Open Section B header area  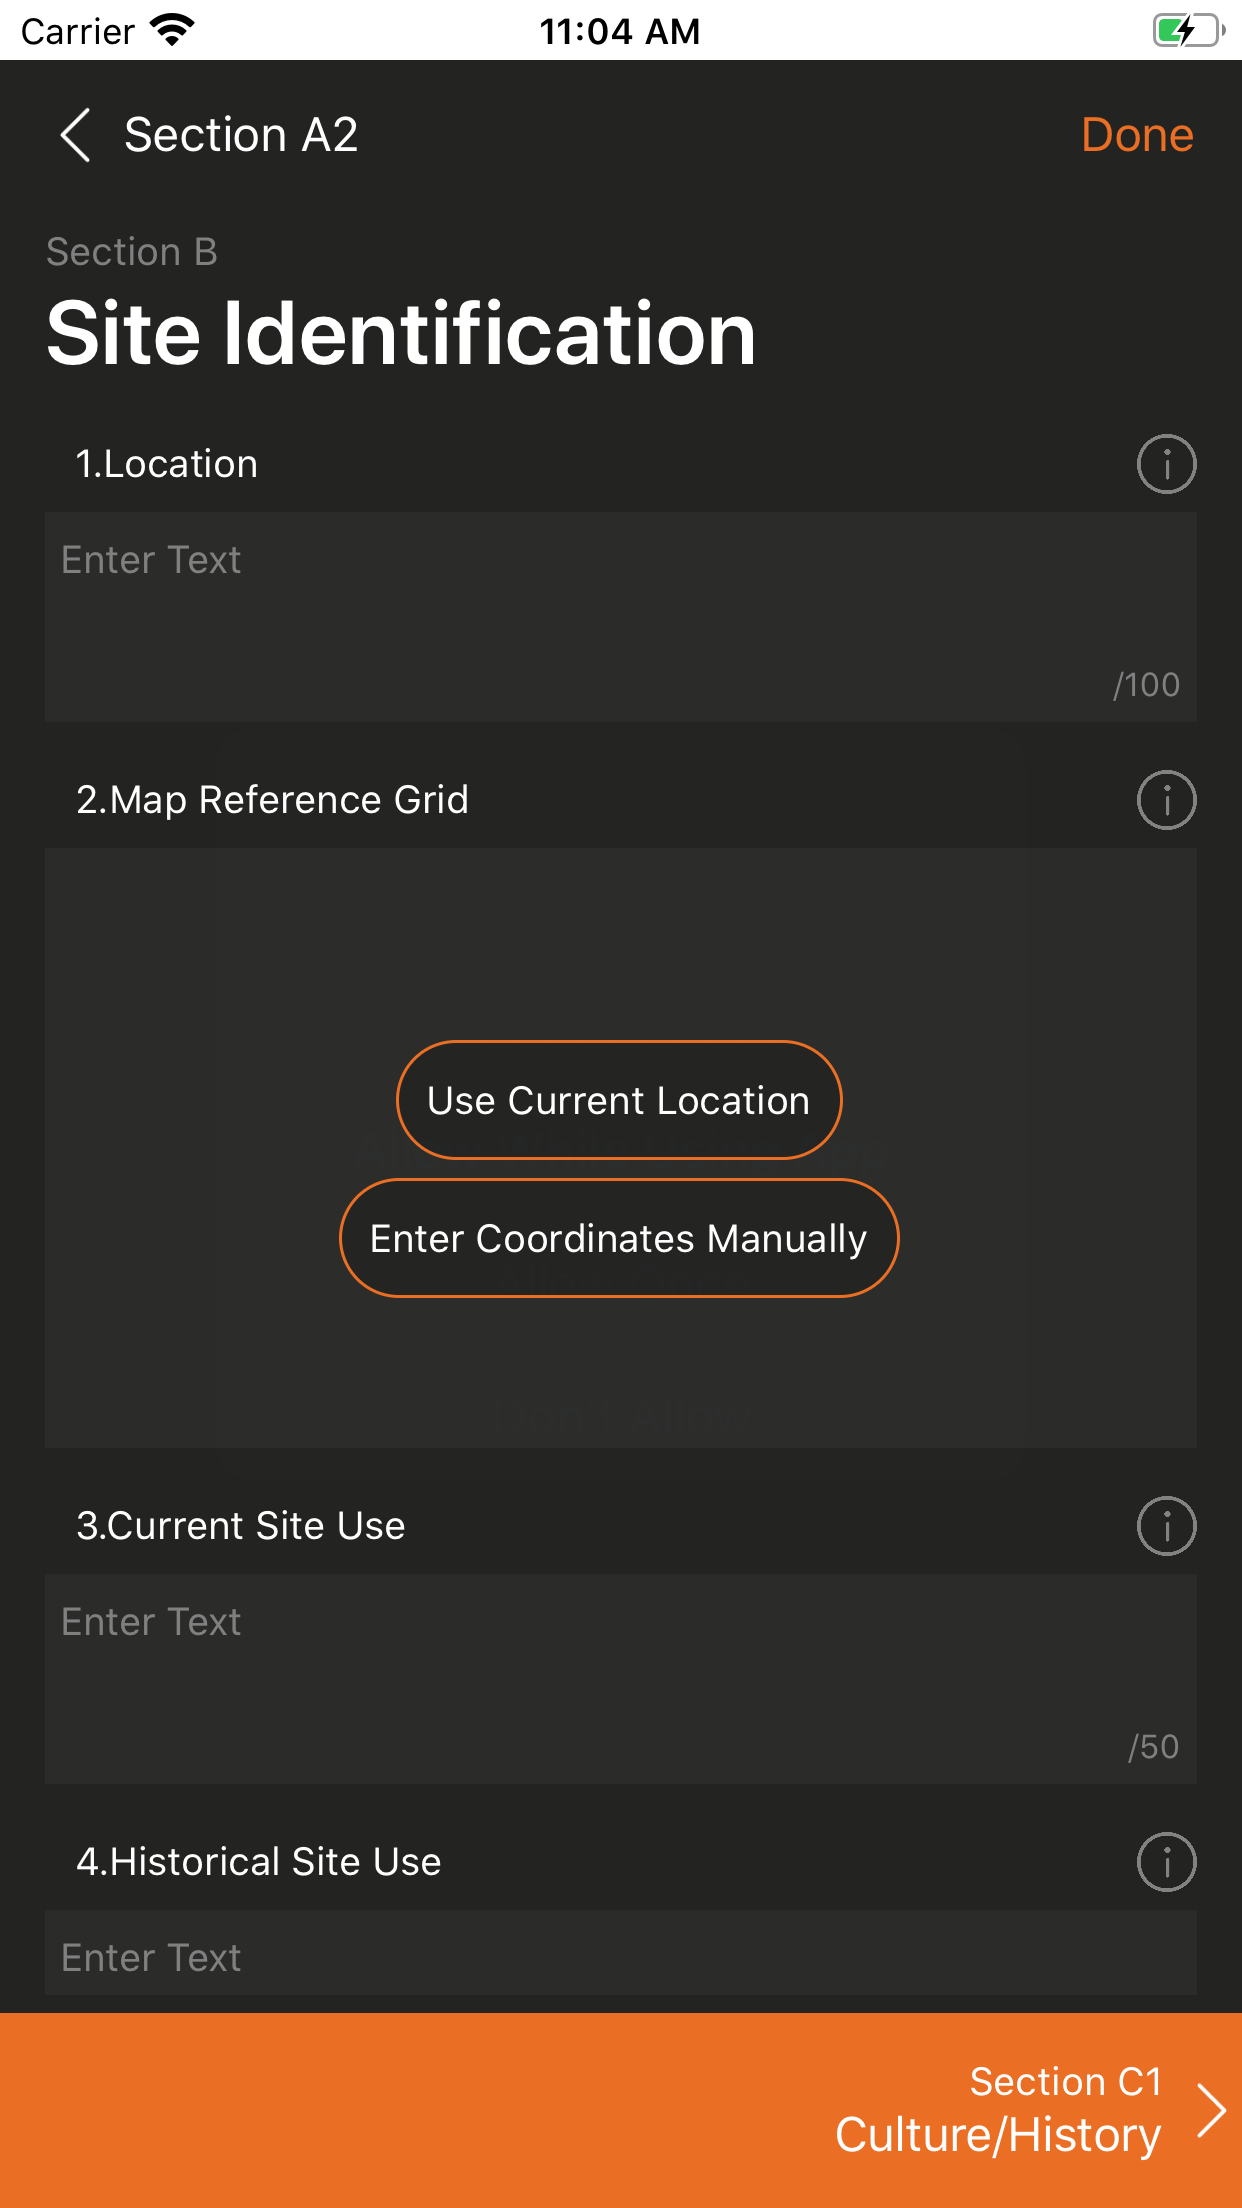click(x=133, y=251)
